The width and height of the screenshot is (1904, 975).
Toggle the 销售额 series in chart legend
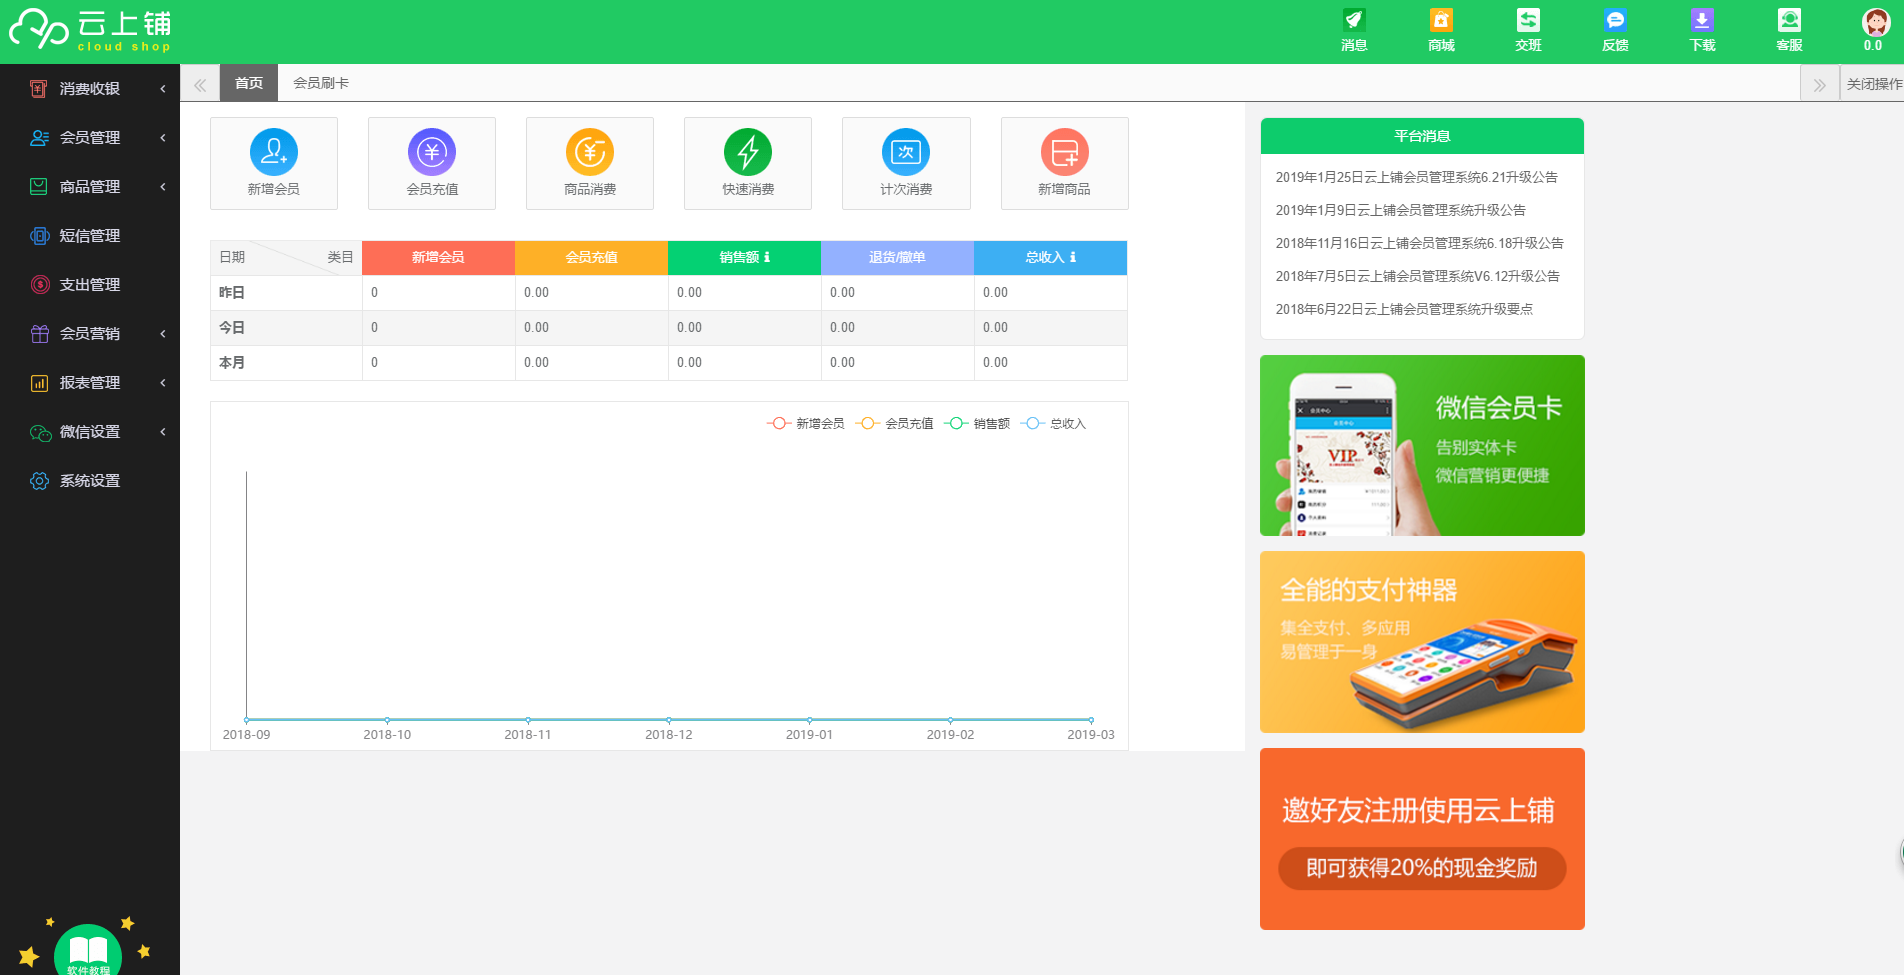tap(977, 424)
